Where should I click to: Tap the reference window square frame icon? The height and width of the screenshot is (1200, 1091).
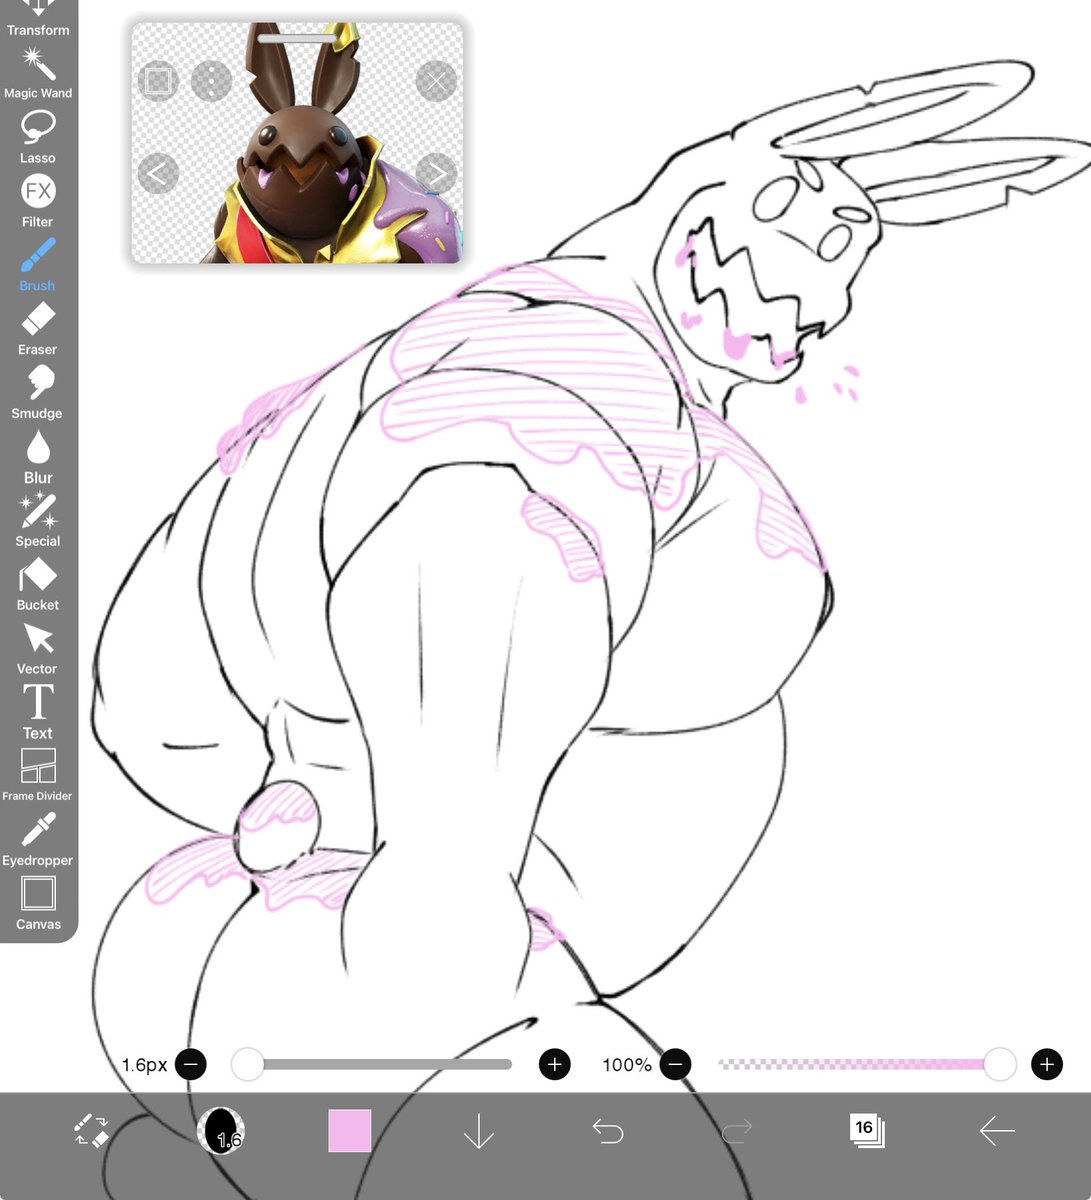click(x=158, y=81)
